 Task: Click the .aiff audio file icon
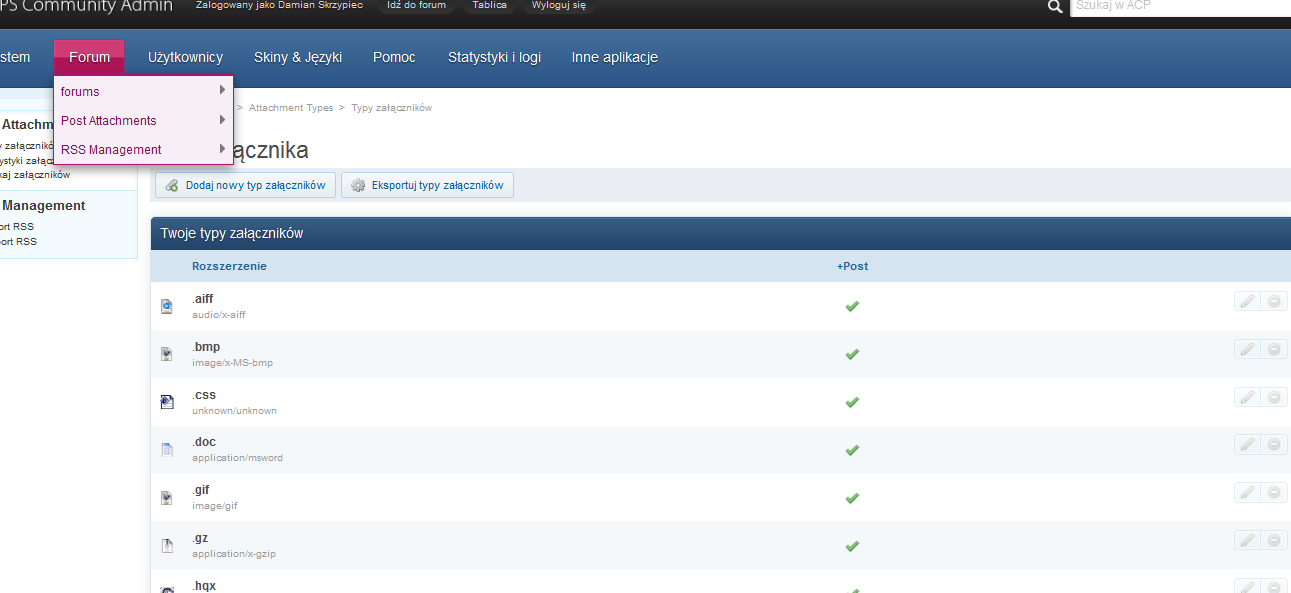(x=167, y=306)
